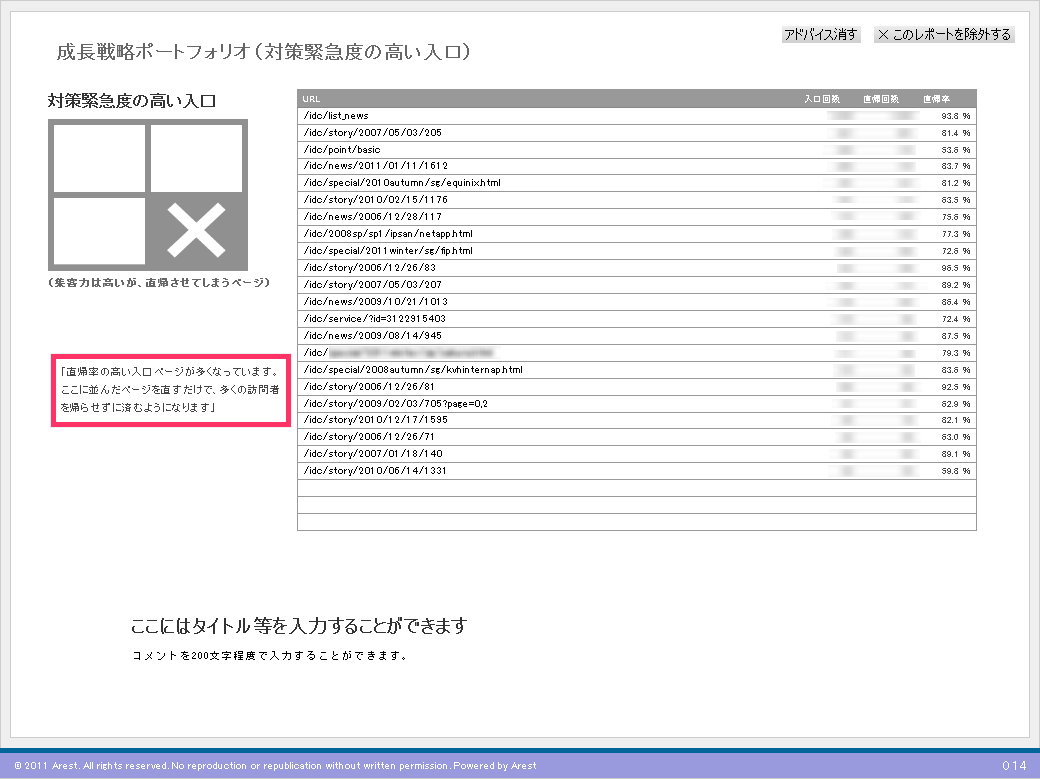Sort by the 直帰率 column header
The width and height of the screenshot is (1040, 779).
(936, 99)
